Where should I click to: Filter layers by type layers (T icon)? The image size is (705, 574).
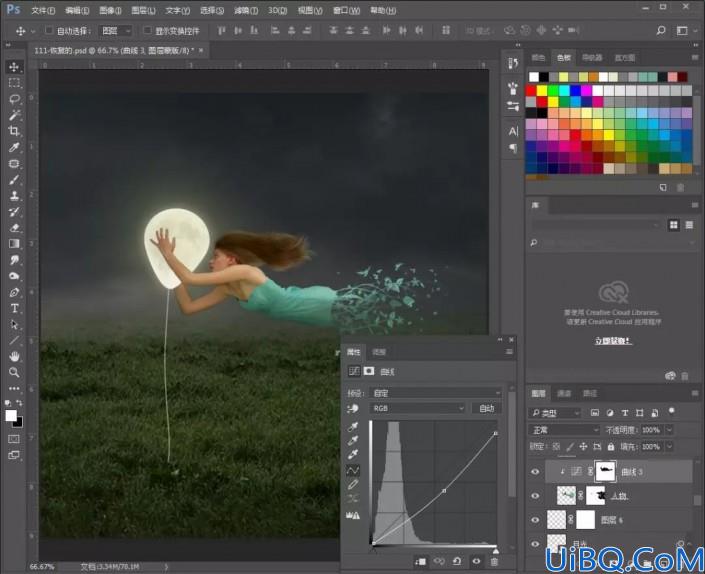(x=625, y=413)
